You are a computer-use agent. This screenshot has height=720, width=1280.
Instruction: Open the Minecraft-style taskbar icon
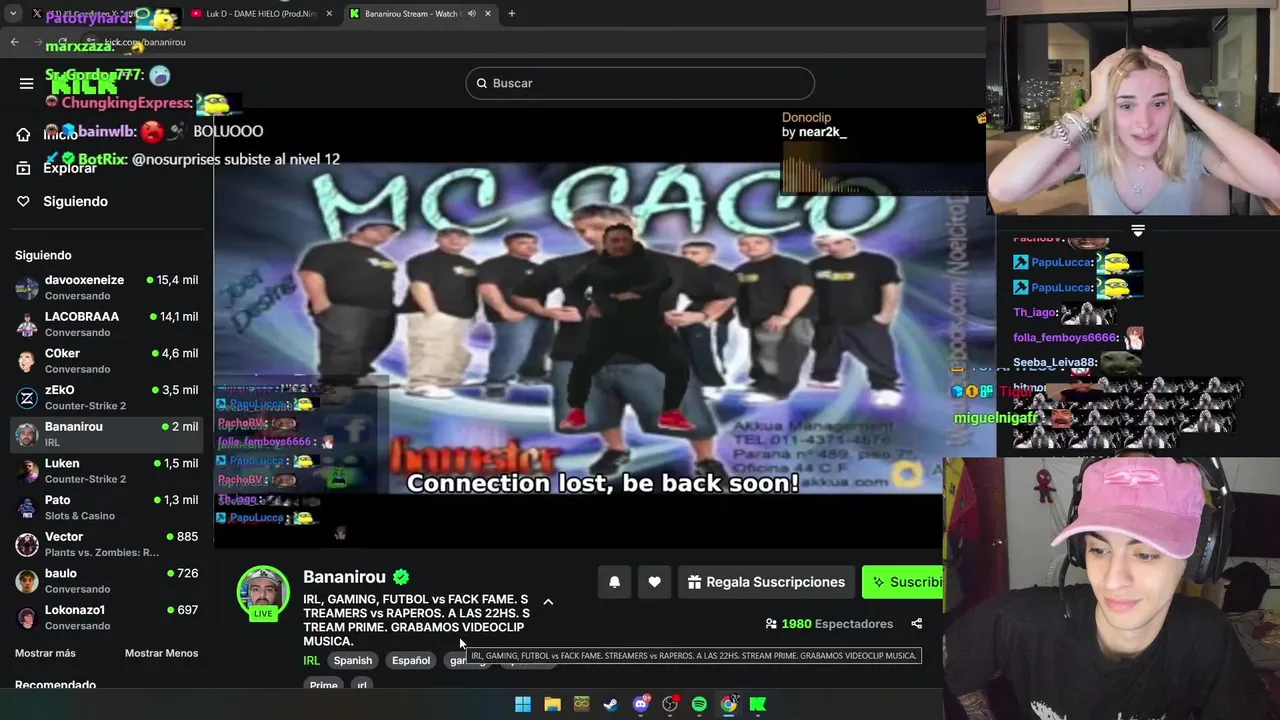click(582, 704)
